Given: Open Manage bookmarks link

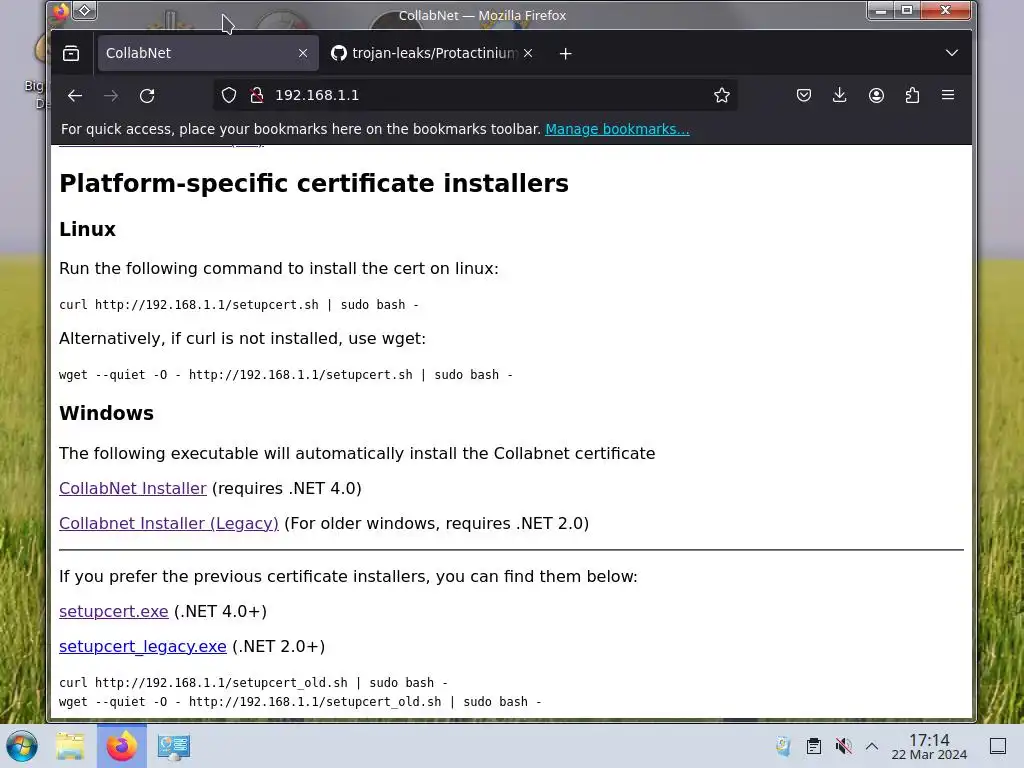Looking at the screenshot, I should coord(617,129).
